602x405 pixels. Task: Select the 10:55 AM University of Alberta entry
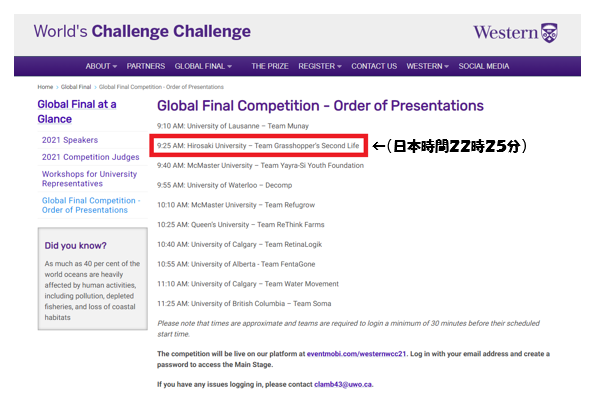(x=236, y=264)
